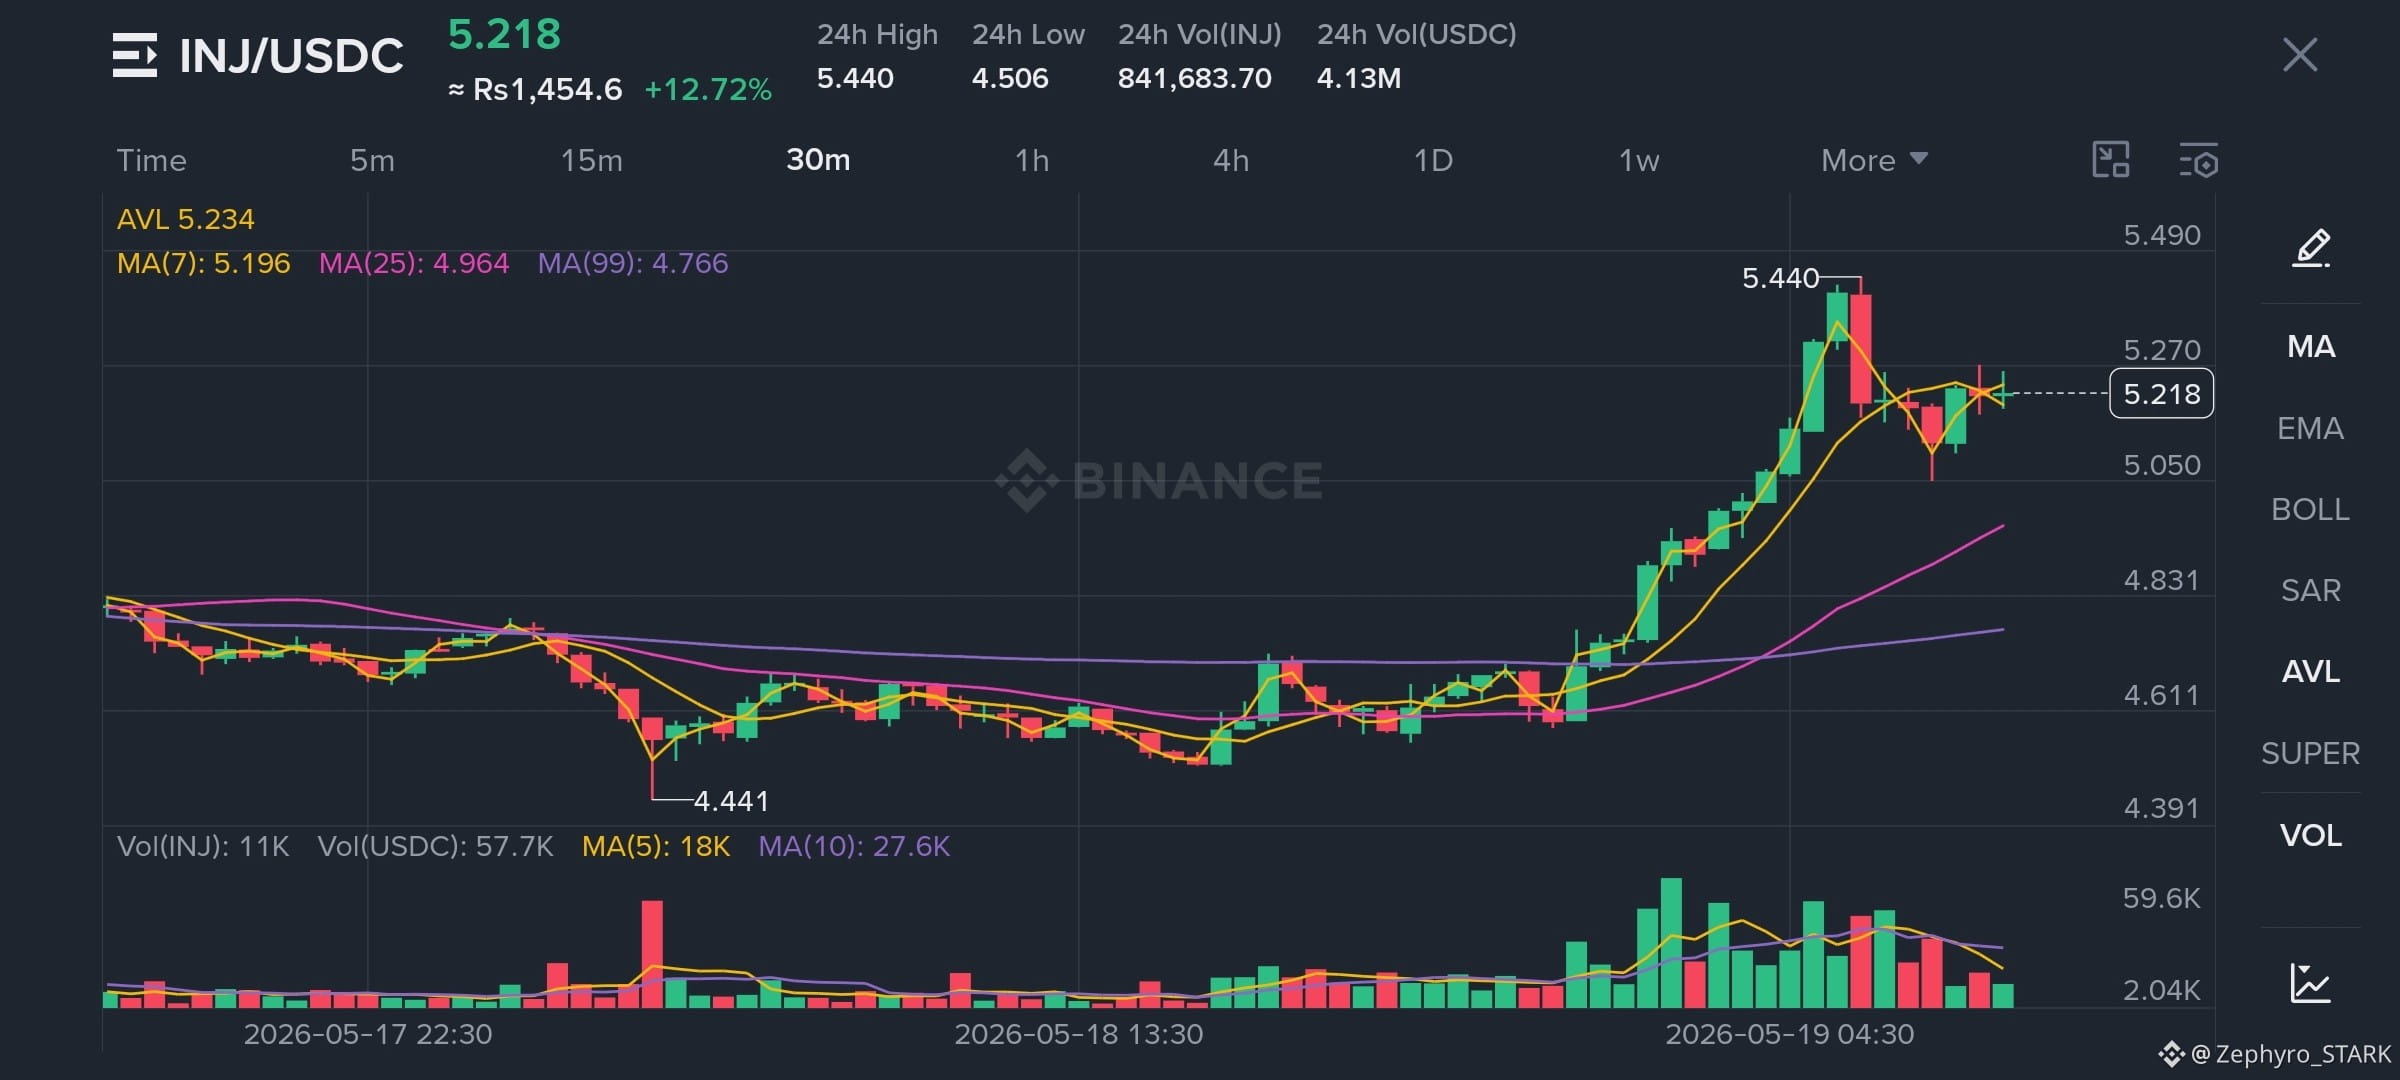This screenshot has width=2400, height=1080.
Task: Select the 30m interval
Action: (x=818, y=160)
